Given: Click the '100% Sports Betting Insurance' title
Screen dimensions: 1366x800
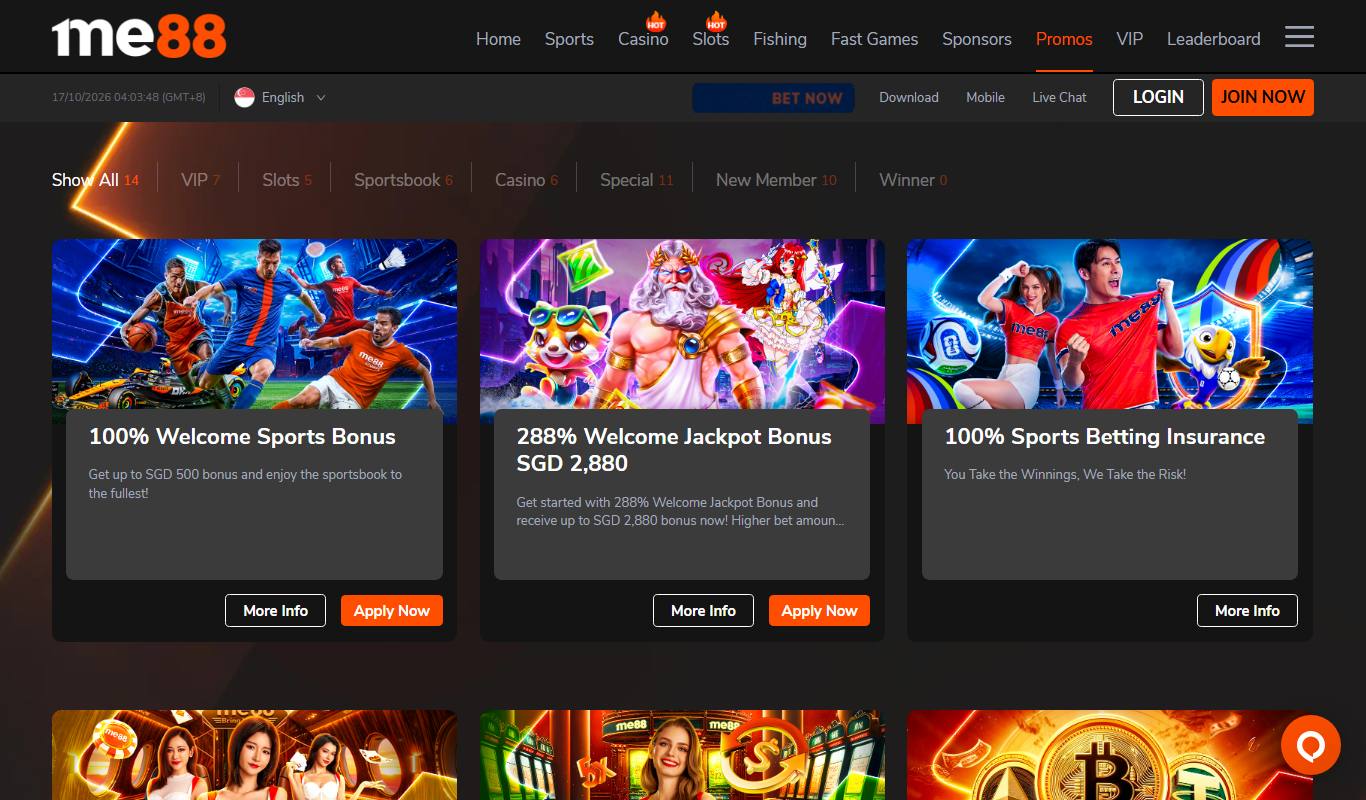Looking at the screenshot, I should [1105, 437].
